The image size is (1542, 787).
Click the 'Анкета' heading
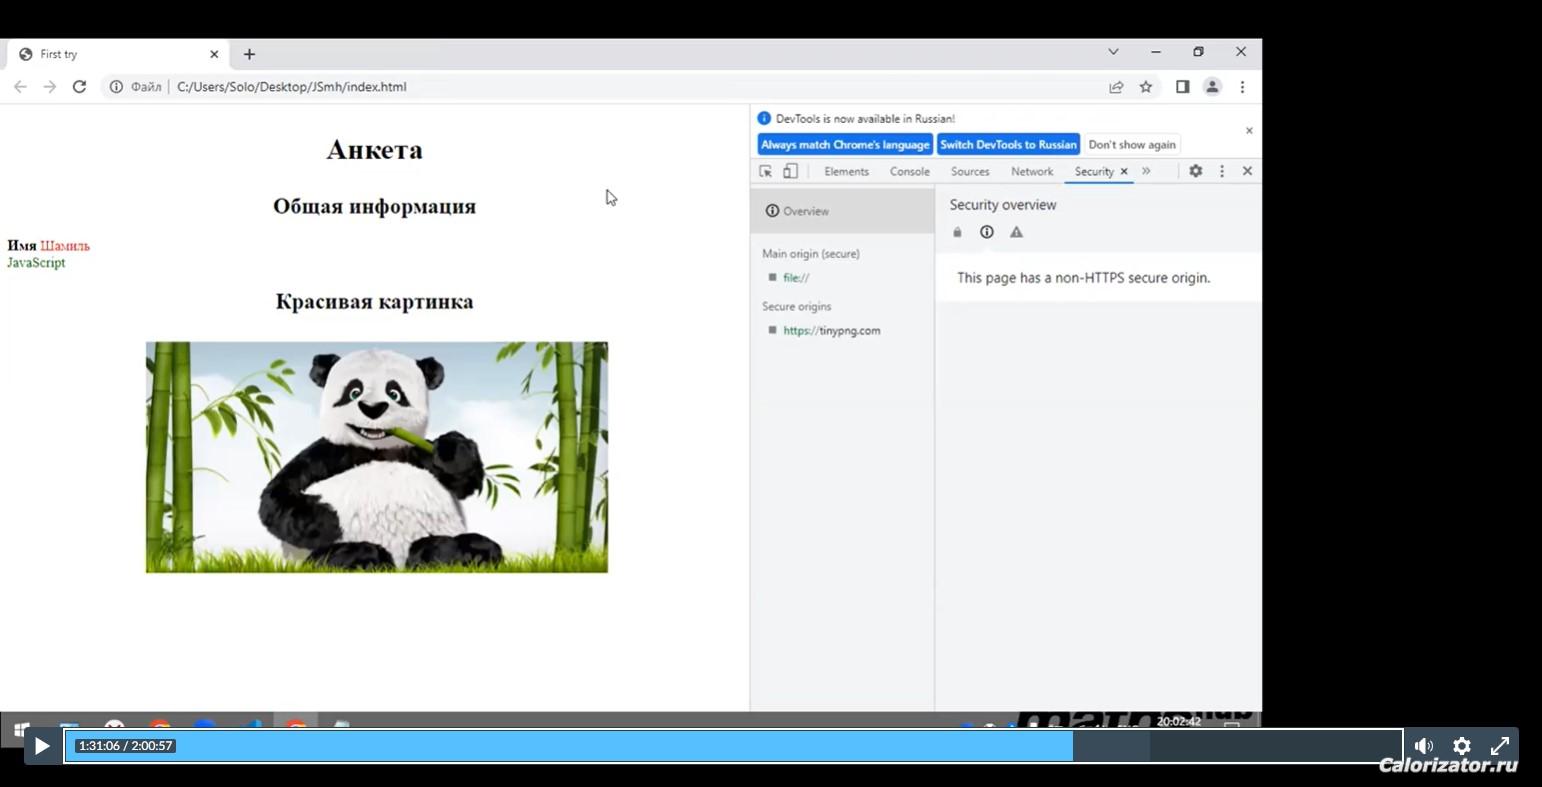click(x=374, y=150)
